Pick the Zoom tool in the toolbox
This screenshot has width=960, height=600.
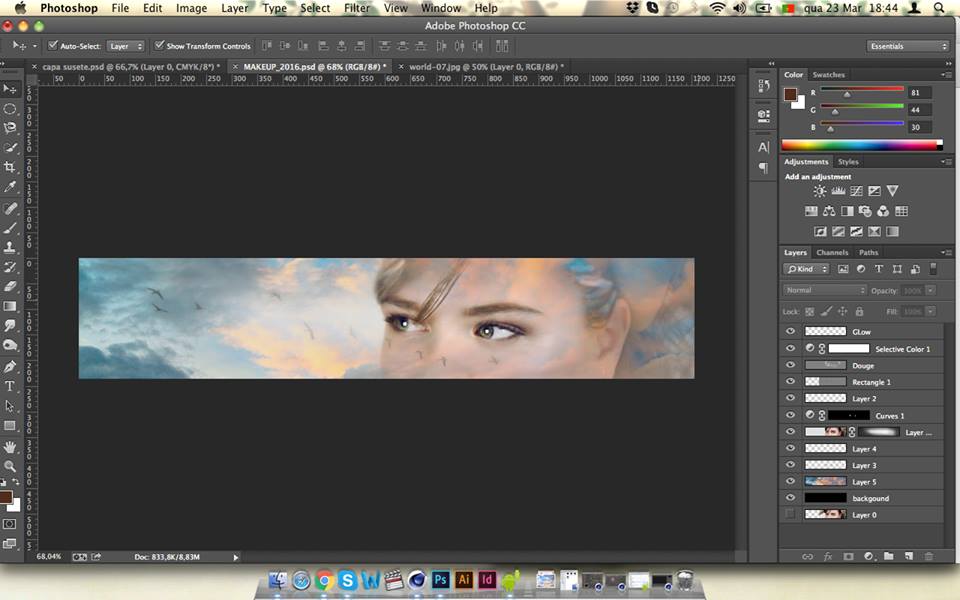tap(10, 466)
